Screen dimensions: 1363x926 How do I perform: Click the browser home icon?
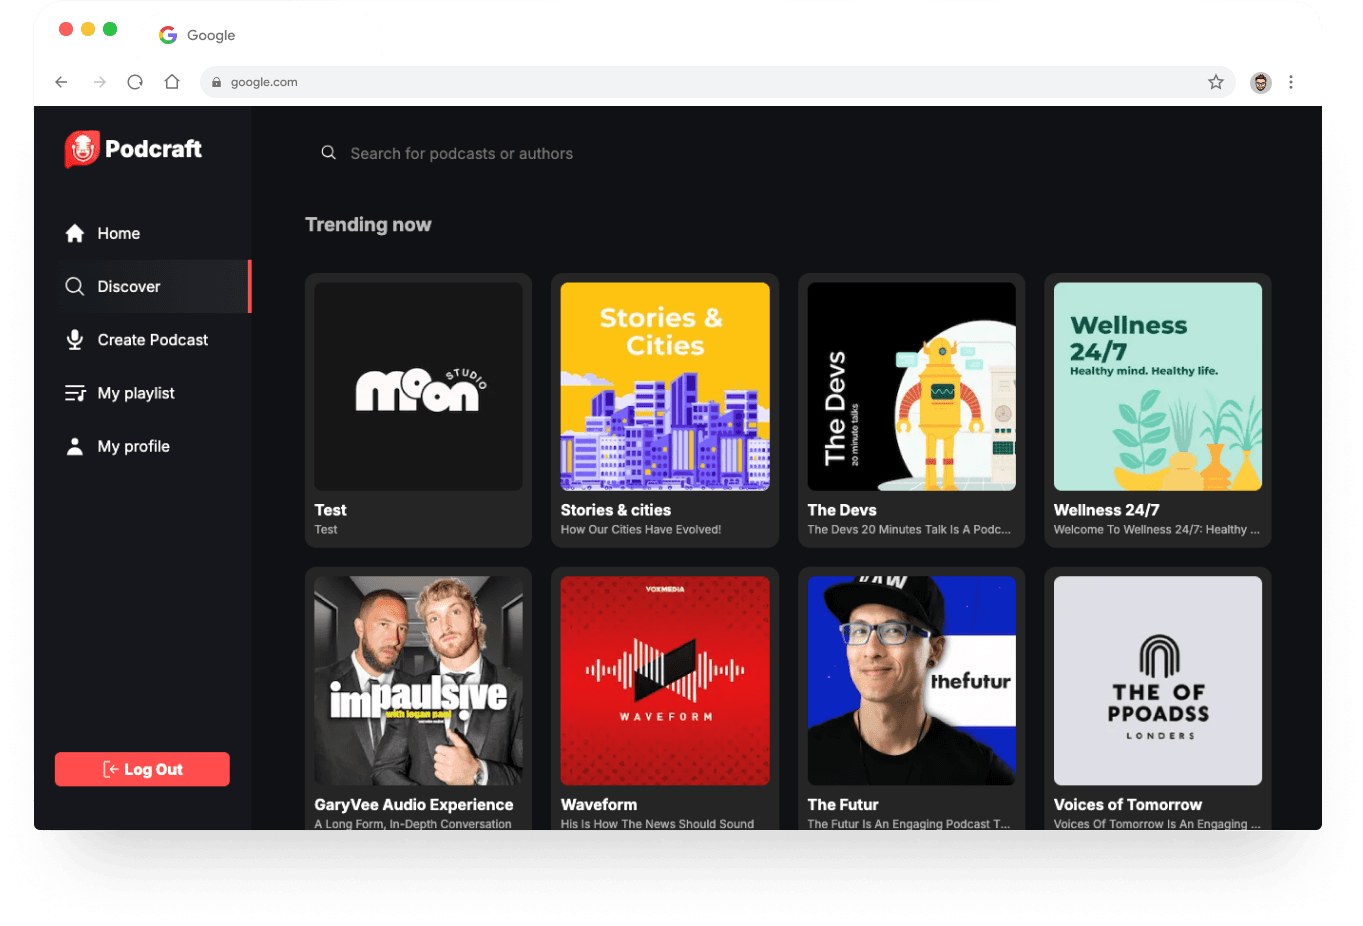pos(172,82)
